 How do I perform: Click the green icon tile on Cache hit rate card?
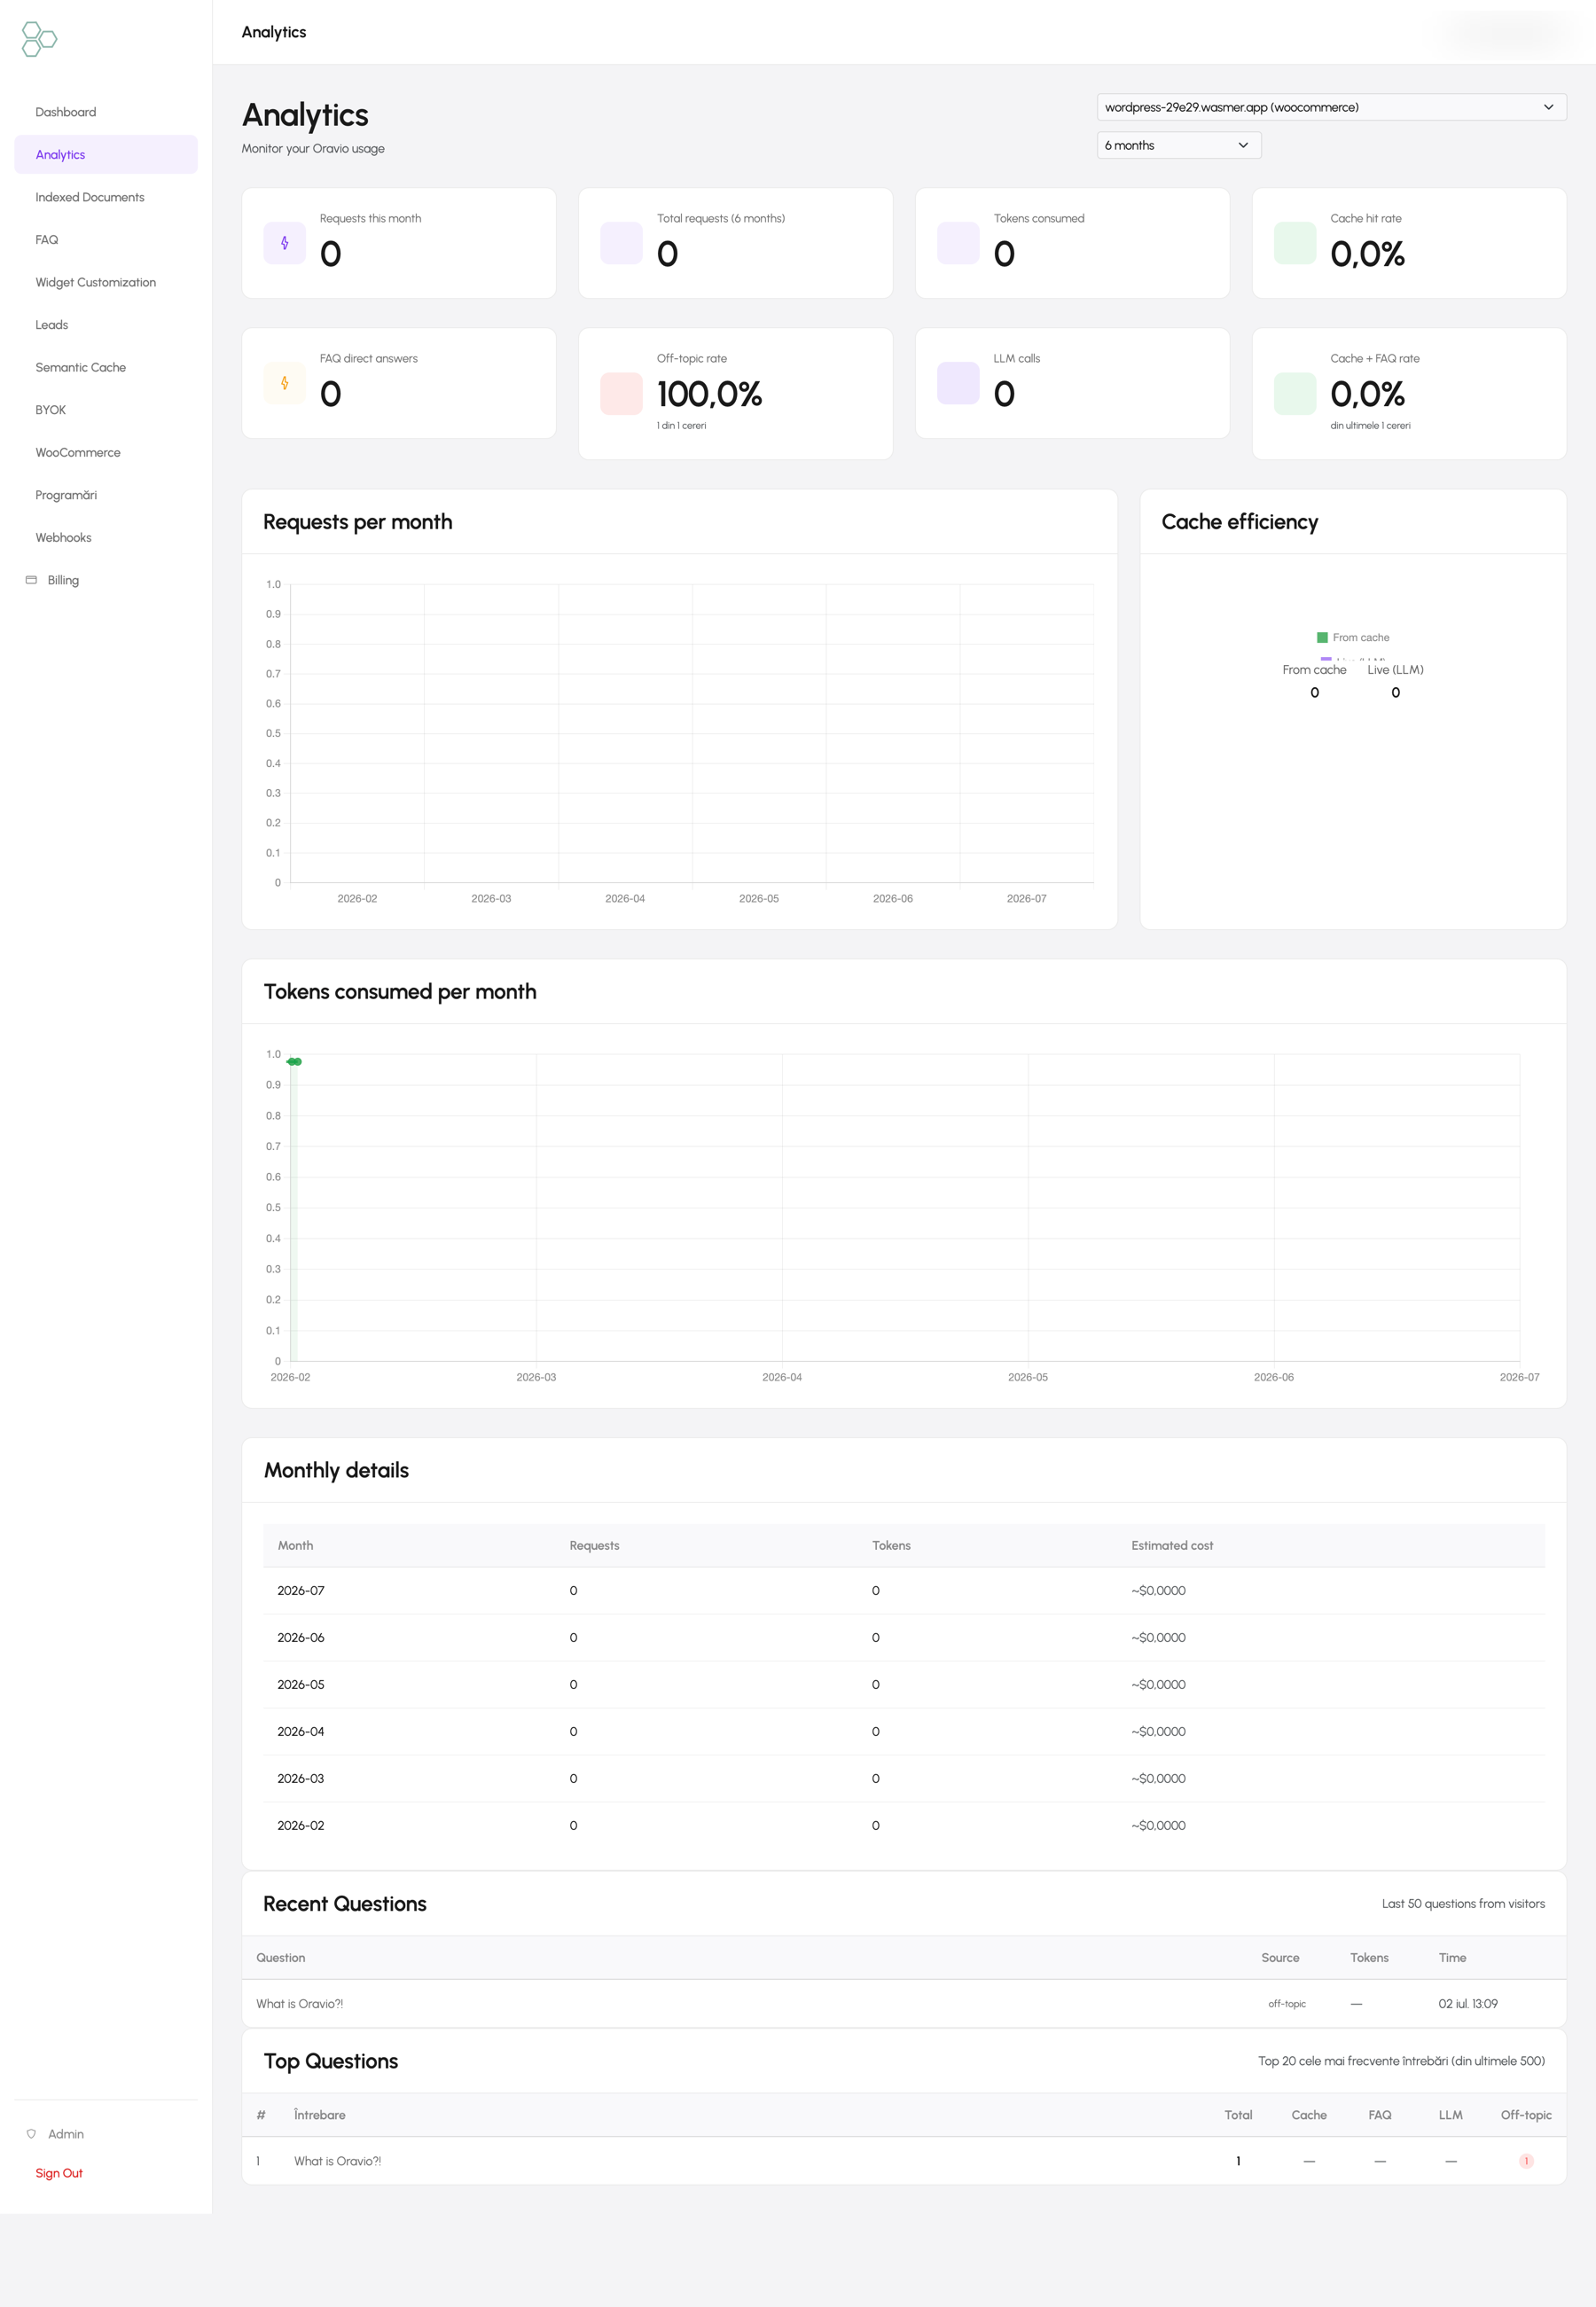[x=1295, y=243]
